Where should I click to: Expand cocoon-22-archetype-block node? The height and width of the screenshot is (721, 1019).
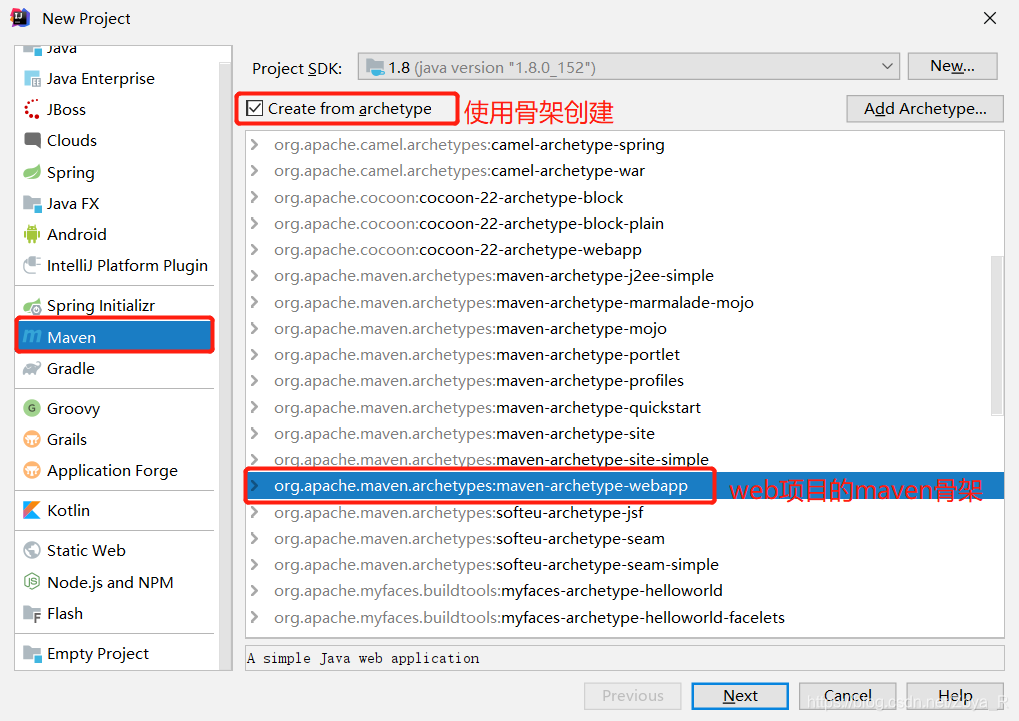pos(255,197)
